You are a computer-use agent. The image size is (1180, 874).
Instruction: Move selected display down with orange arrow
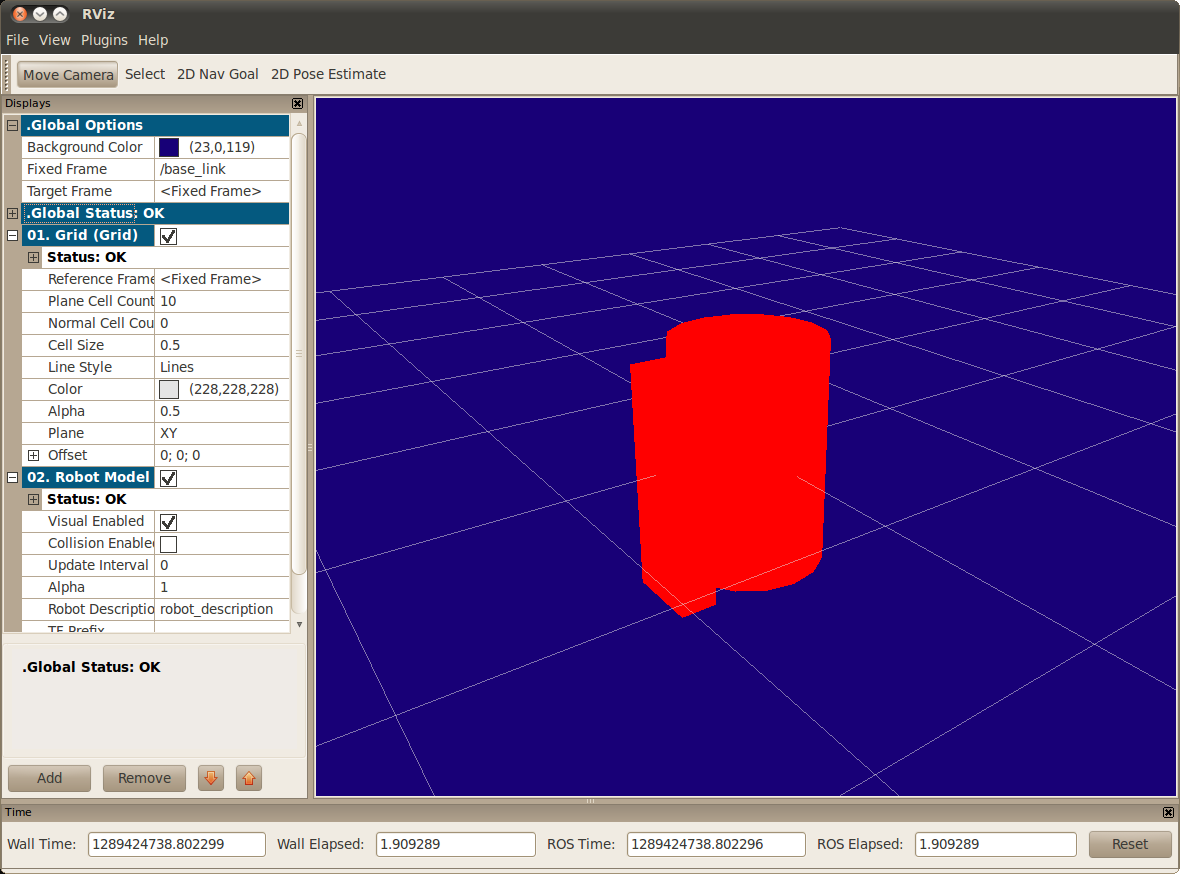[x=211, y=778]
